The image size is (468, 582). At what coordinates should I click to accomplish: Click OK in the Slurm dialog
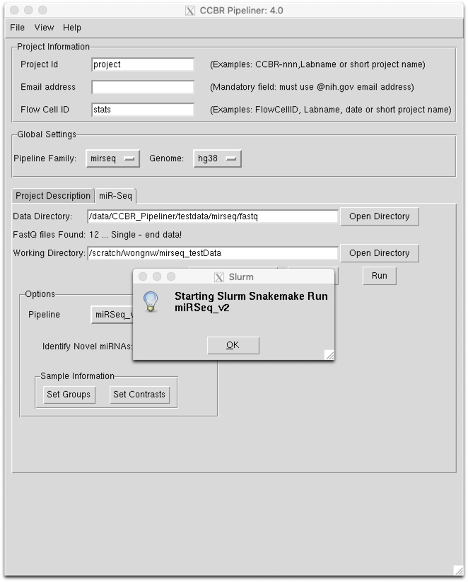[x=233, y=345]
